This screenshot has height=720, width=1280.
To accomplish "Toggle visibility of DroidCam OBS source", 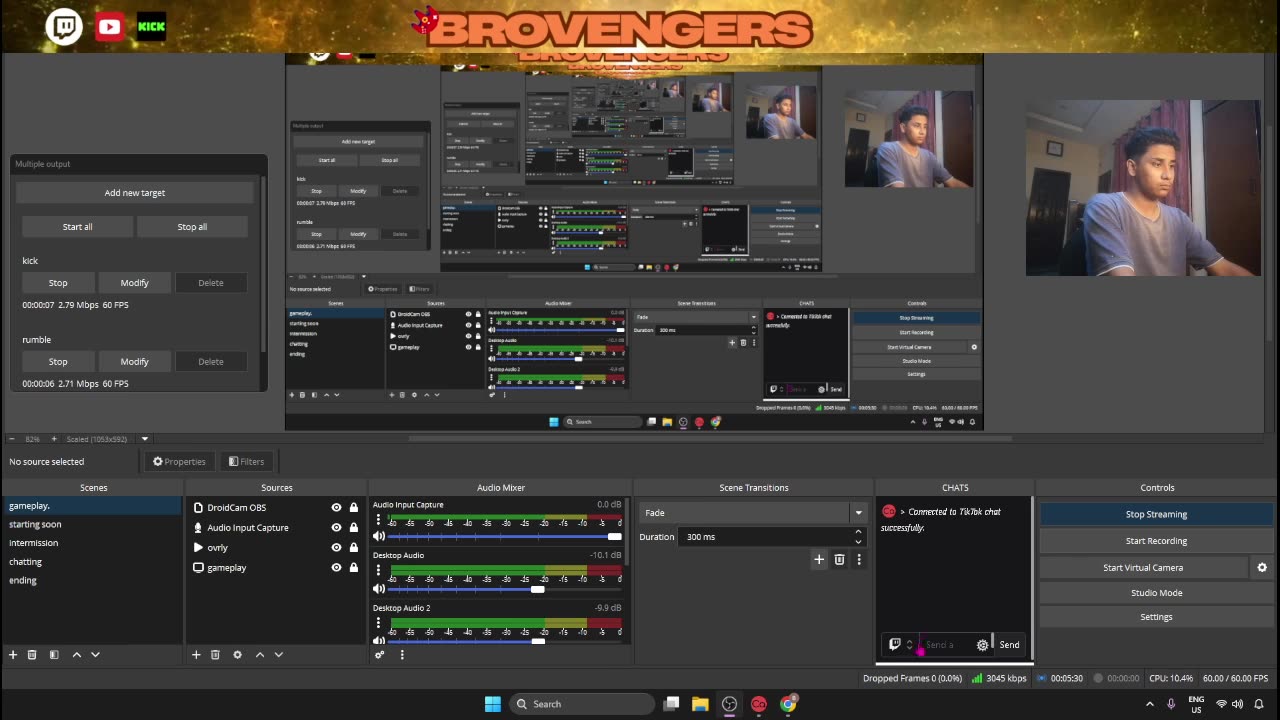I will [336, 508].
